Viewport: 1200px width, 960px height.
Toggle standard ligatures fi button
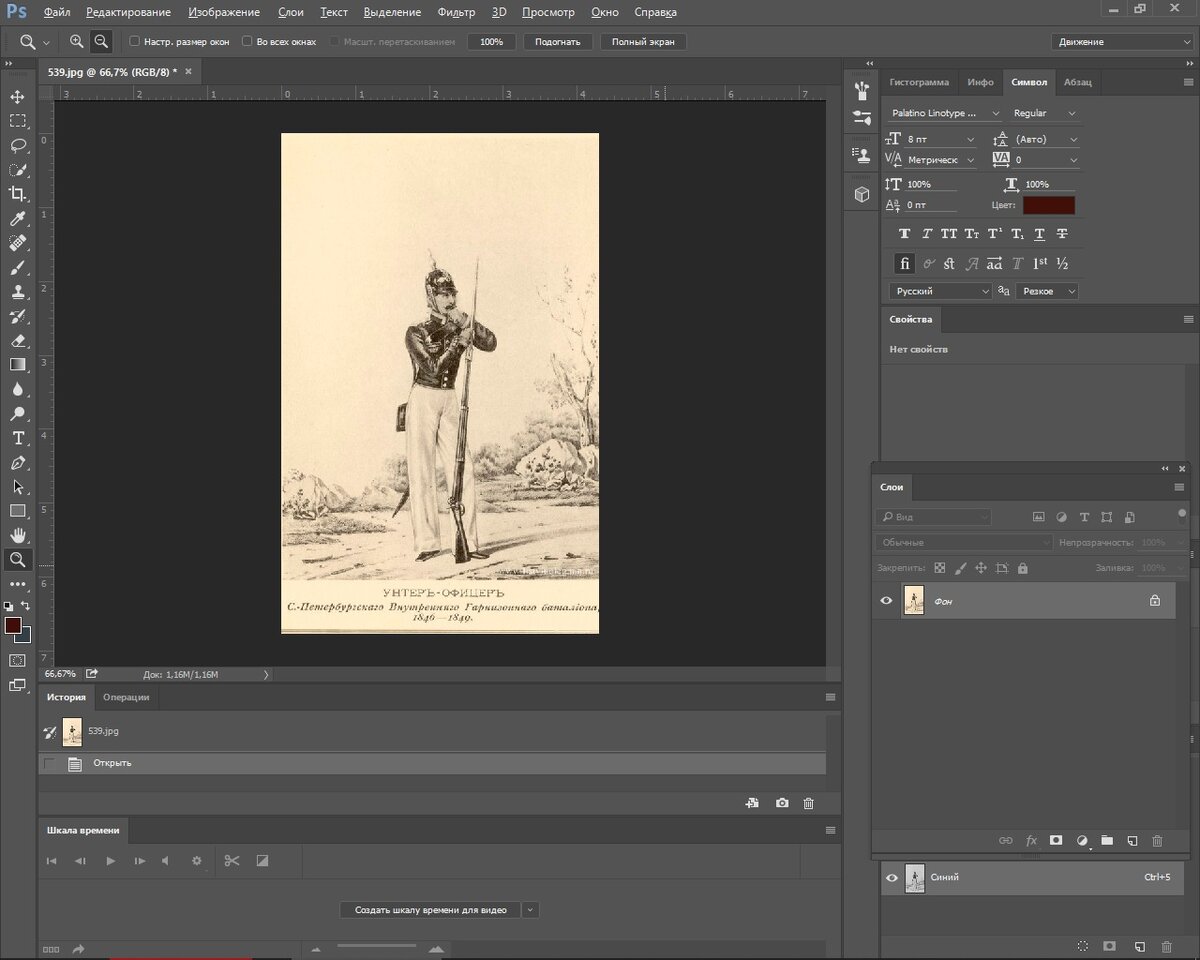click(x=904, y=264)
